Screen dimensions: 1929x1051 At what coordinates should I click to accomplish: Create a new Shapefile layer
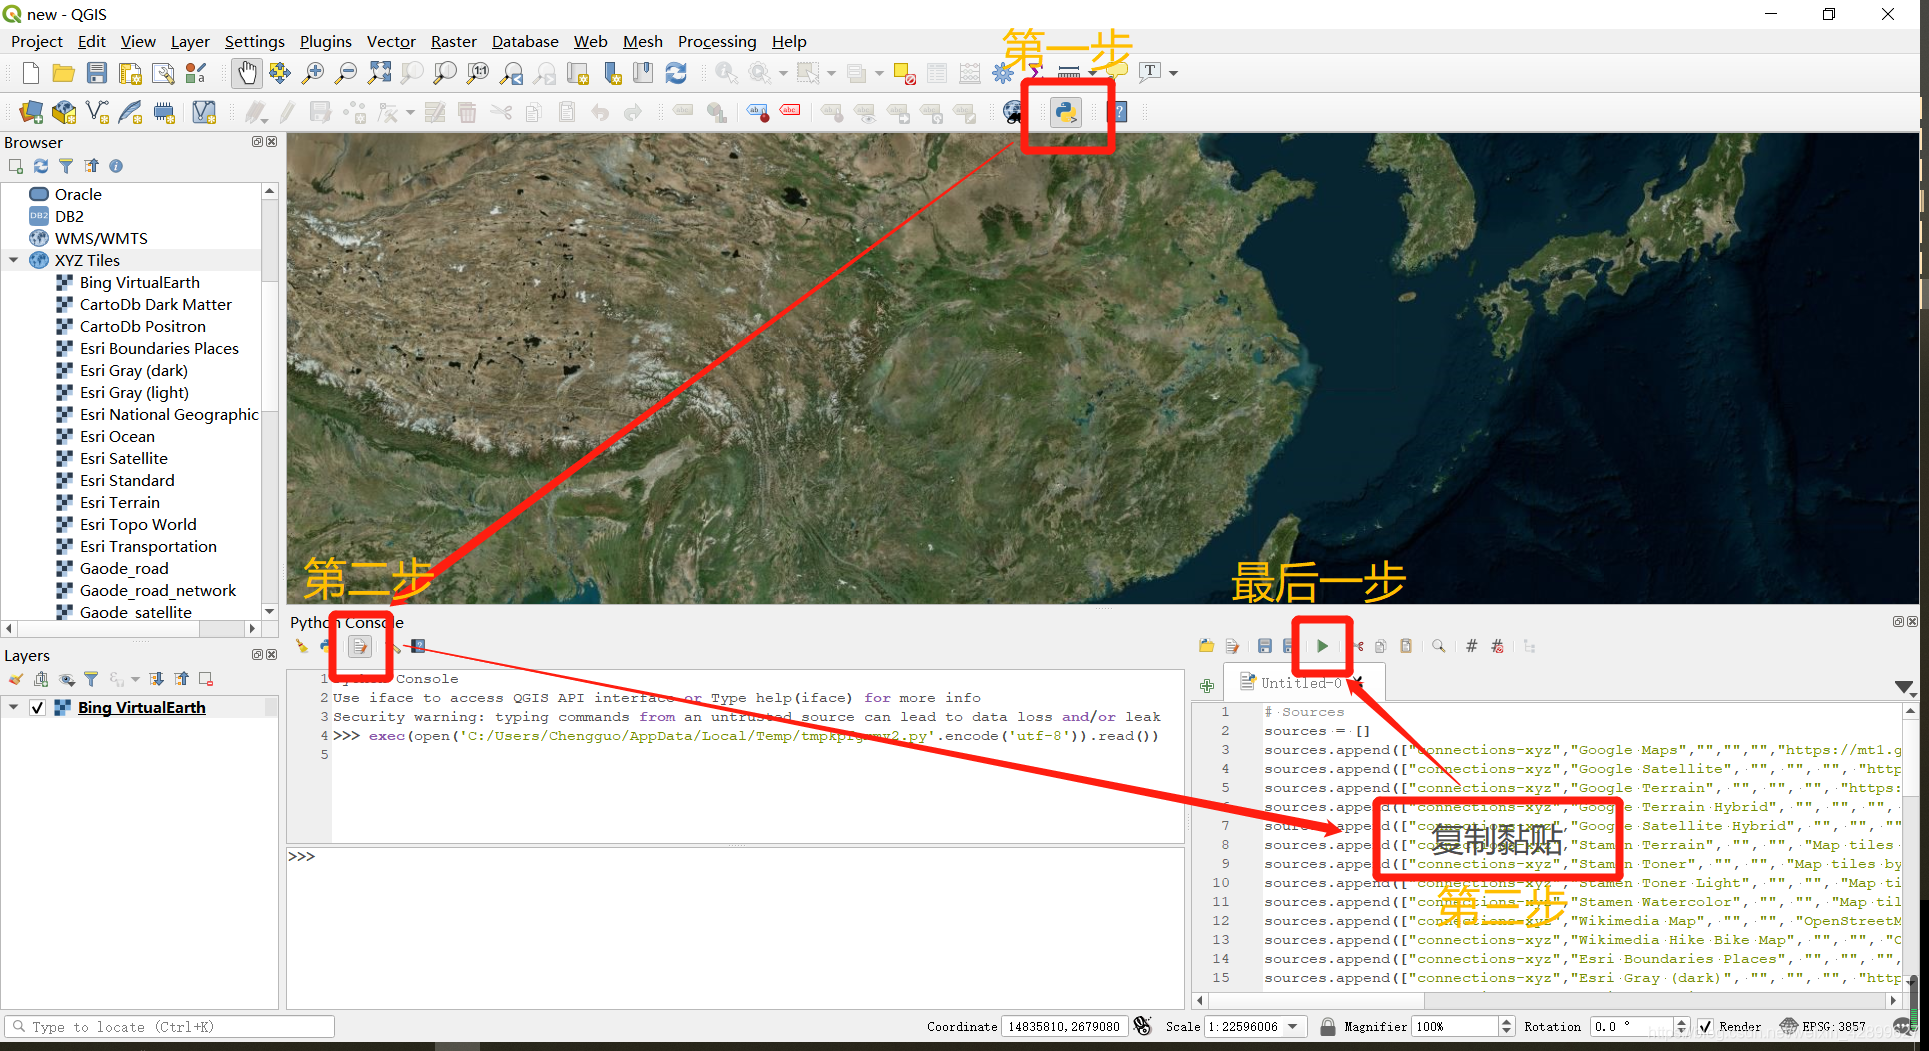(97, 112)
